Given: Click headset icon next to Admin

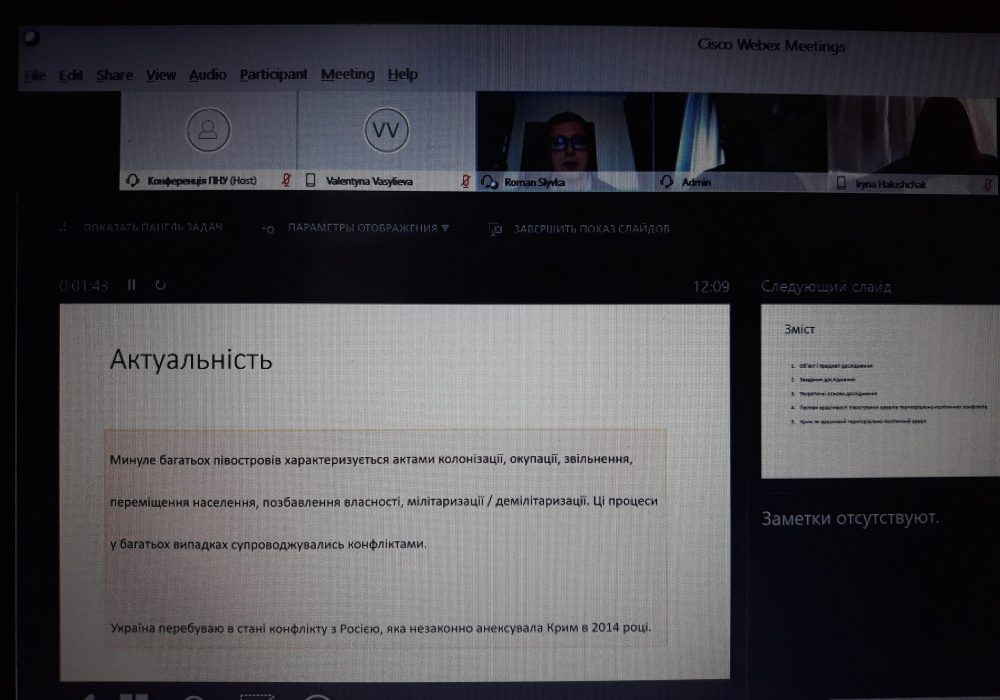Looking at the screenshot, I should (x=667, y=182).
